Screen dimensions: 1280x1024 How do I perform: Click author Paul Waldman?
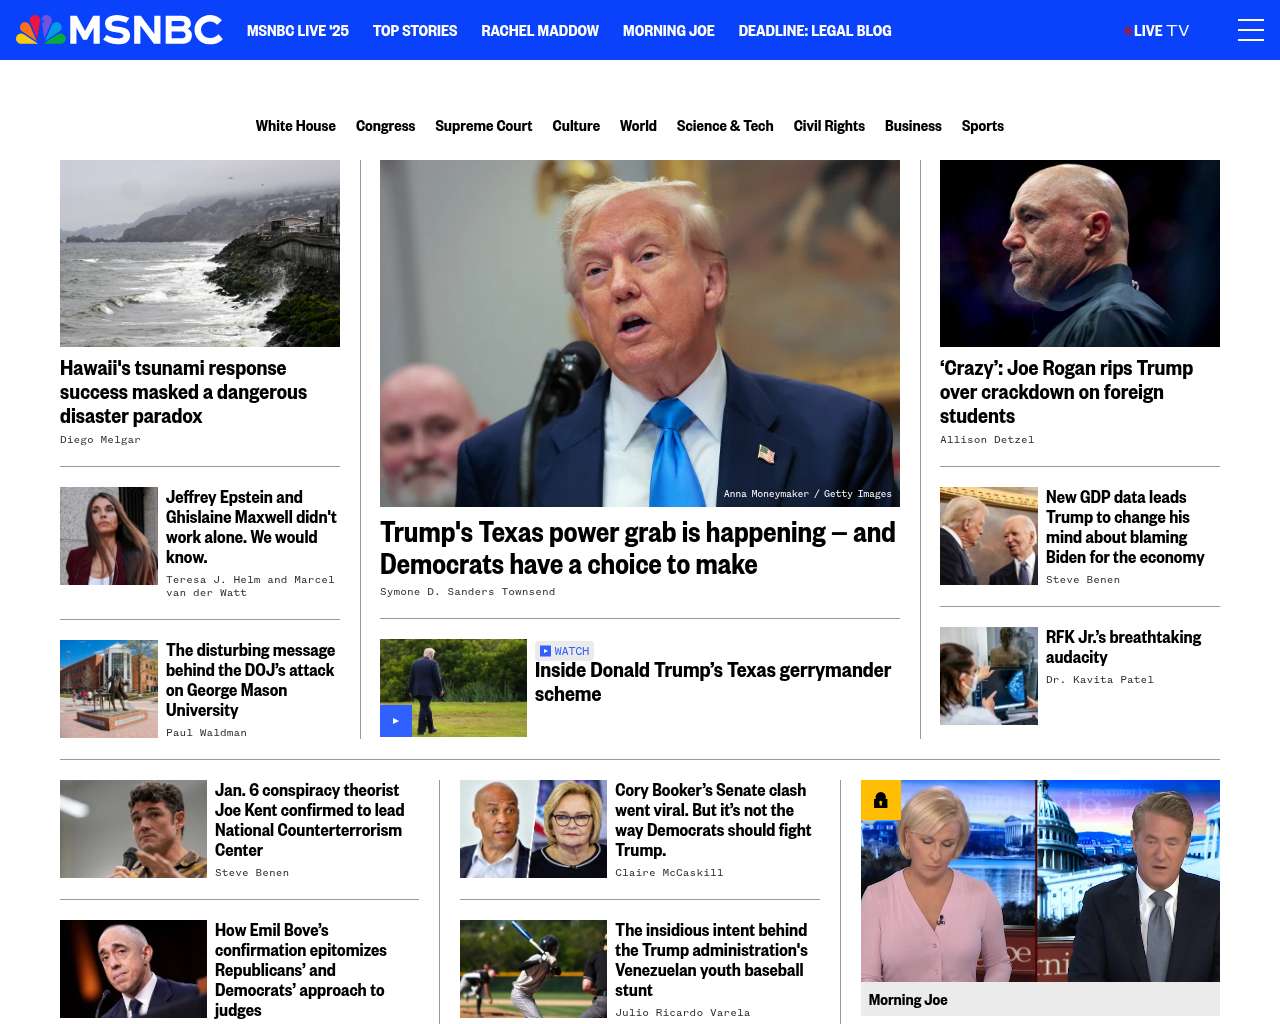pos(206,733)
